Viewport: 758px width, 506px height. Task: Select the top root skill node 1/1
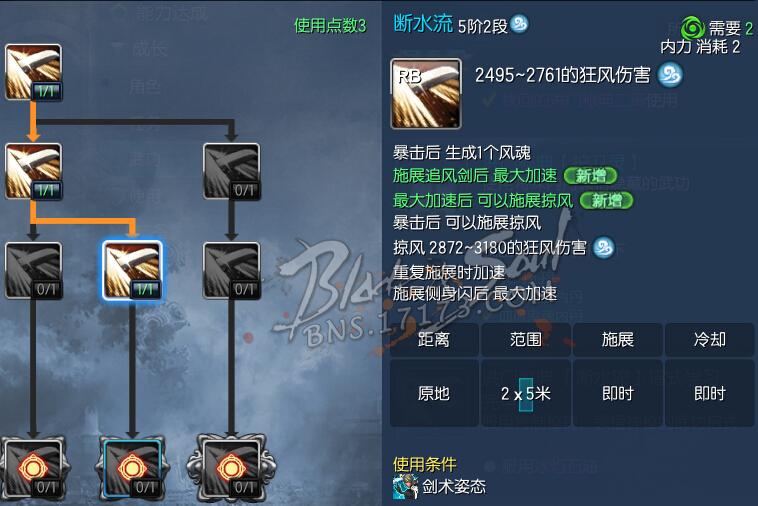[33, 72]
